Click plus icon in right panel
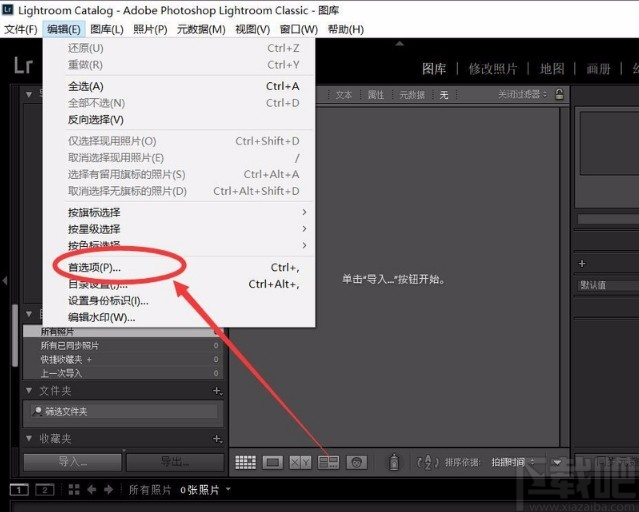This screenshot has width=639, height=512. point(582,264)
